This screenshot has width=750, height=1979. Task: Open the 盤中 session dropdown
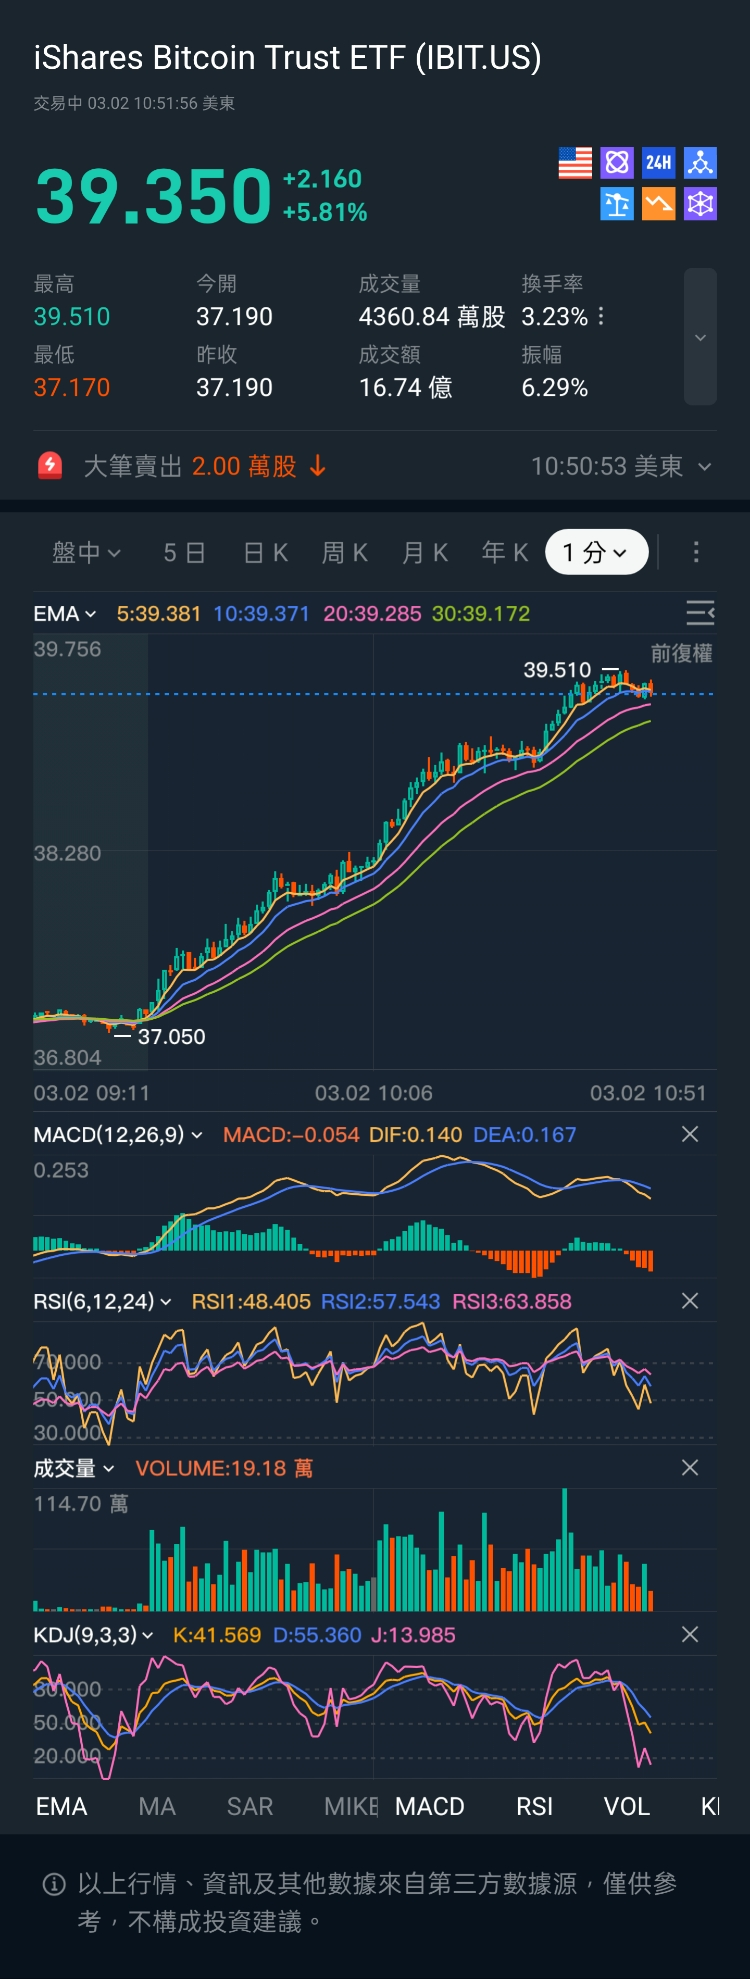pyautogui.click(x=86, y=552)
